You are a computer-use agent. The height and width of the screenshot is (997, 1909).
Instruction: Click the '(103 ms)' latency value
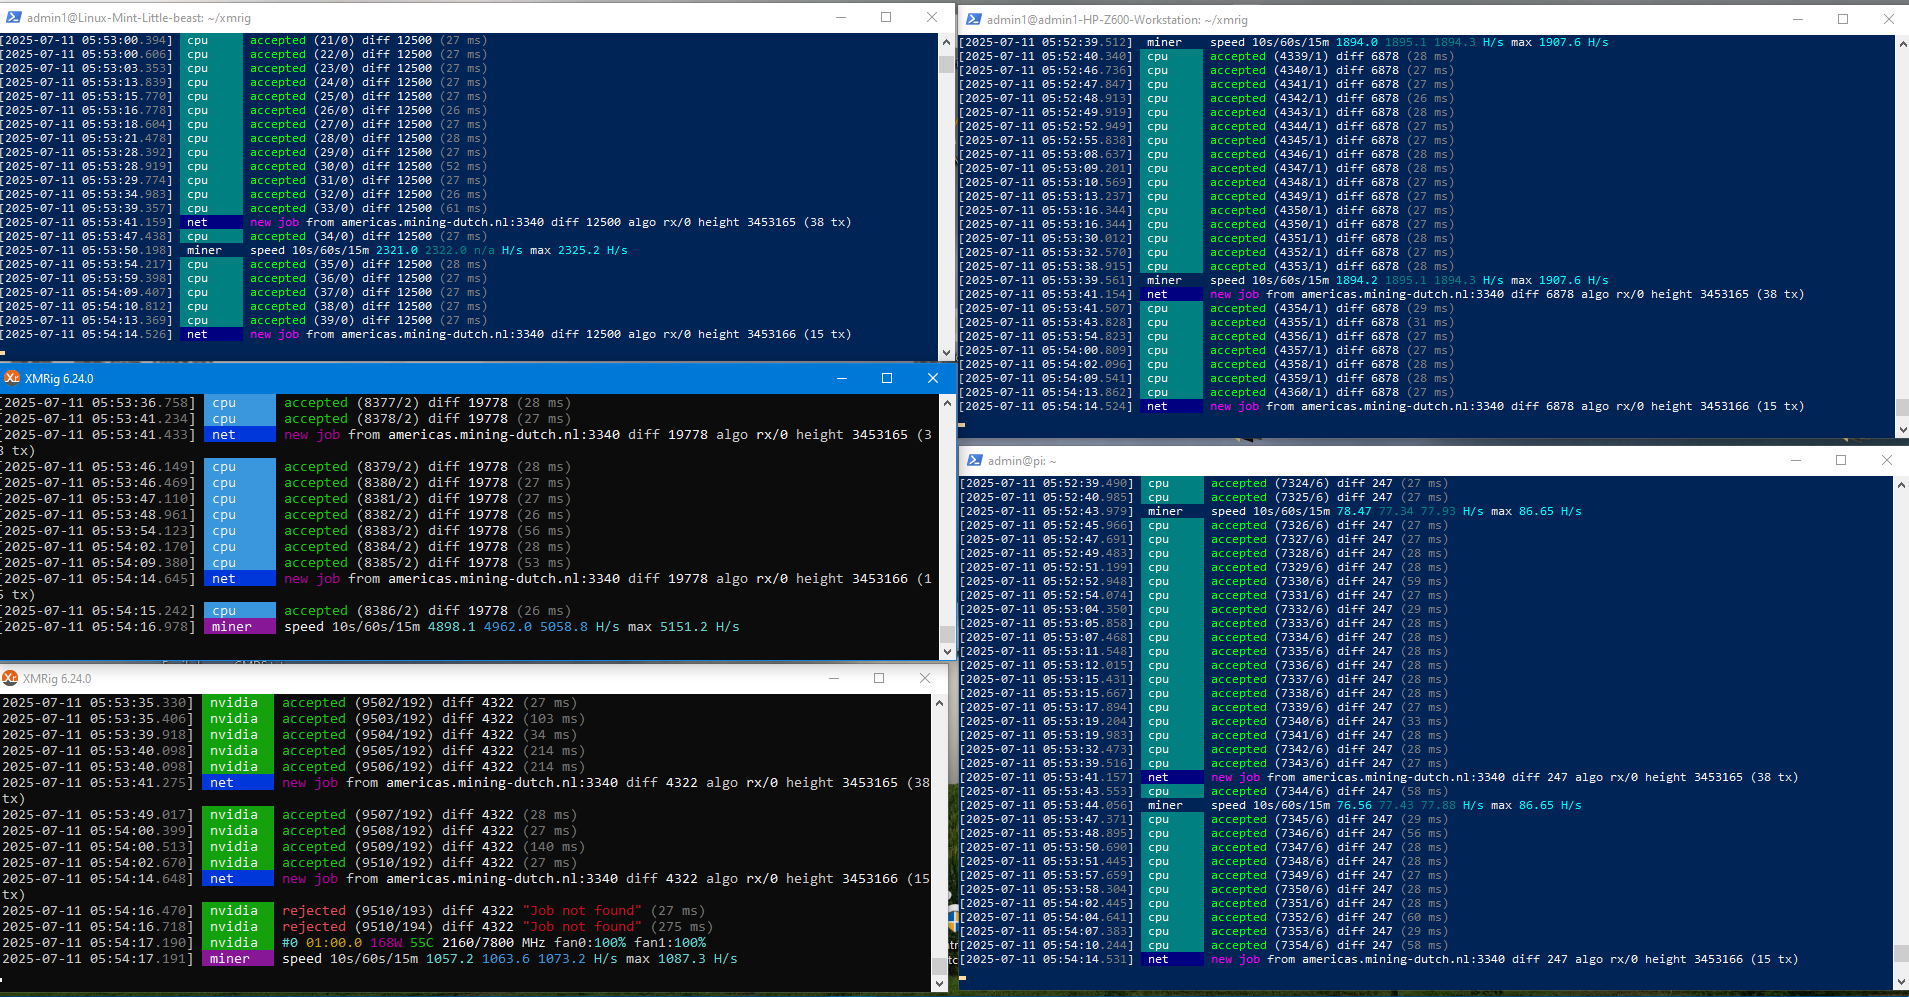[554, 718]
